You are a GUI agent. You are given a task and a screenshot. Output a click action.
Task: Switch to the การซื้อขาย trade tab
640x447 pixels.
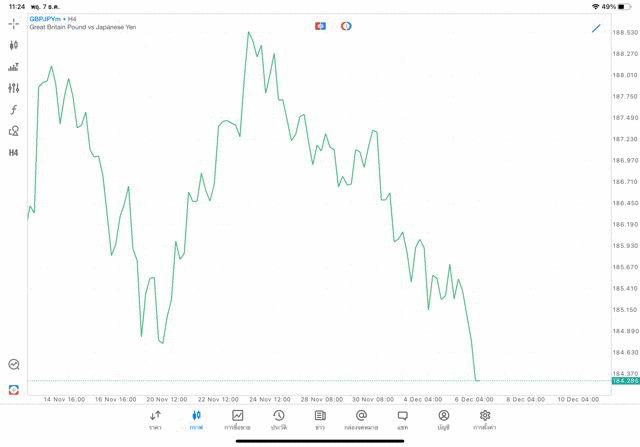pos(237,420)
